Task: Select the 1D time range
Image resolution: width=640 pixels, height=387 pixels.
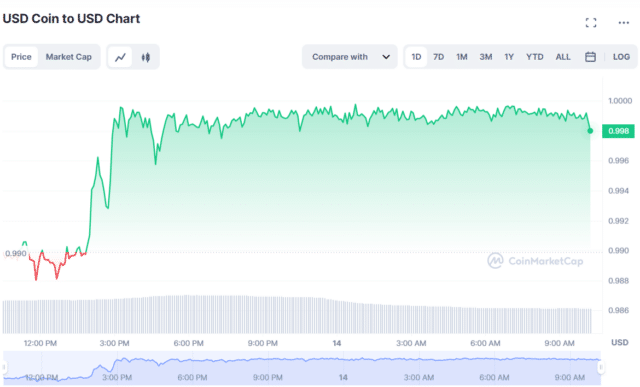Action: point(416,57)
